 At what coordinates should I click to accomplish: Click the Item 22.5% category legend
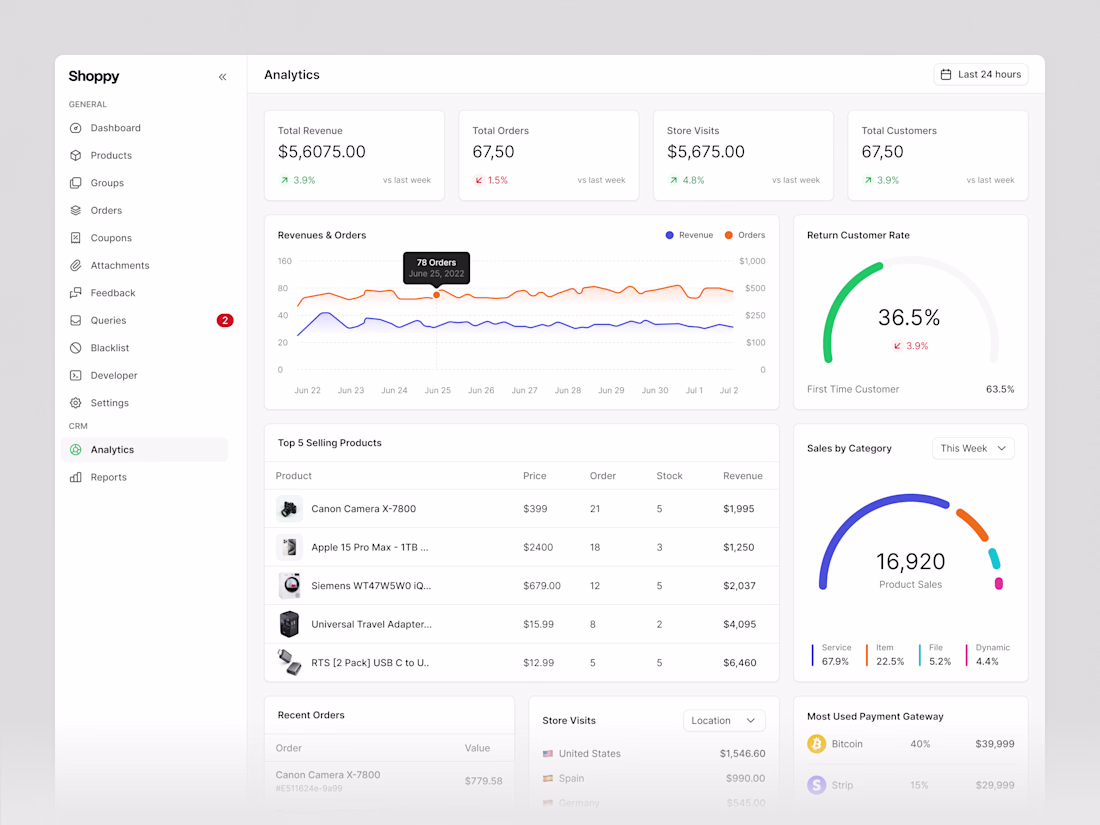pyautogui.click(x=885, y=655)
